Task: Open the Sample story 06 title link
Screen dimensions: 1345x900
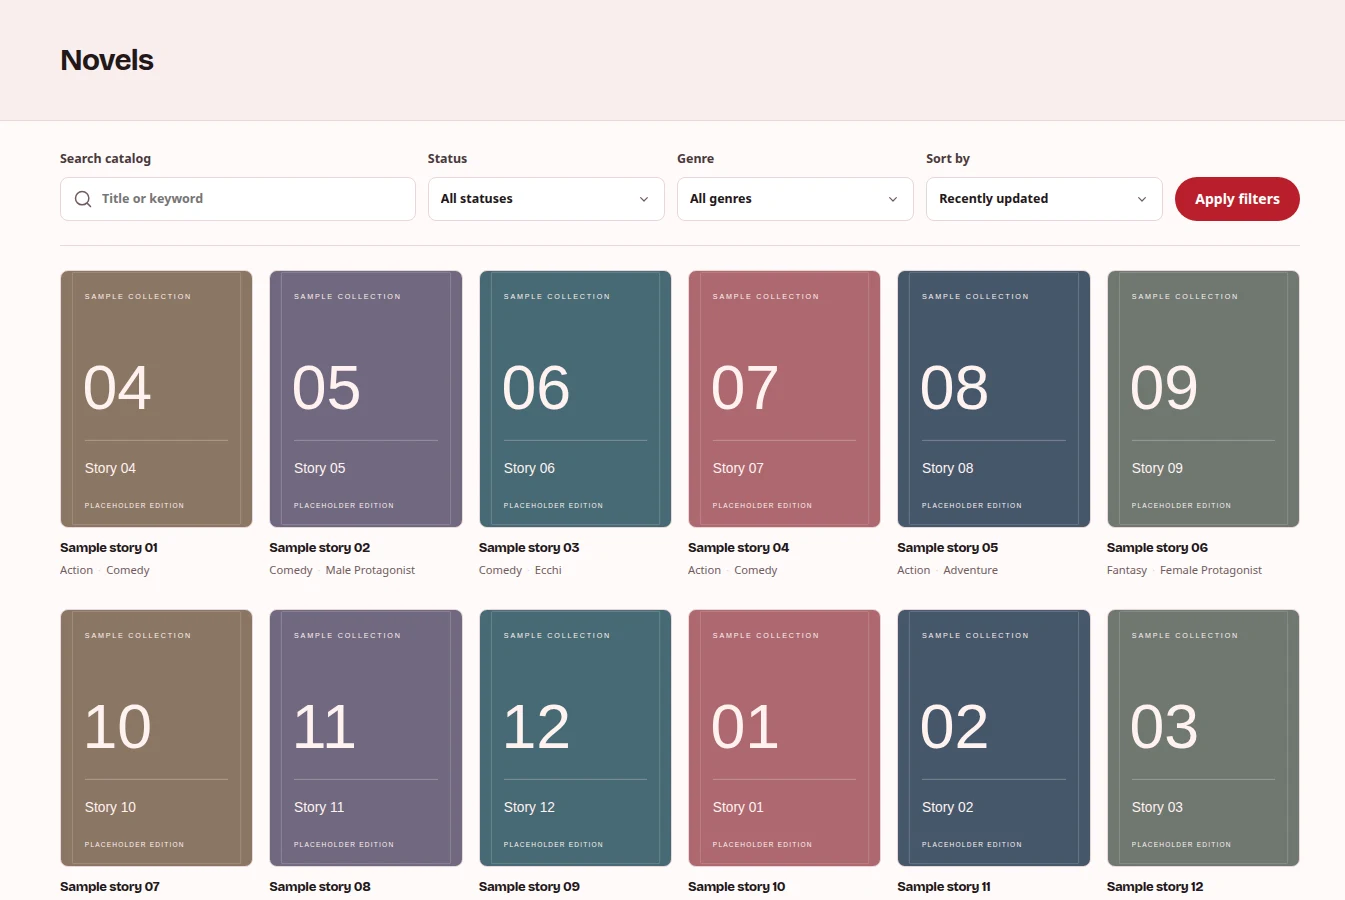Action: pyautogui.click(x=1157, y=548)
